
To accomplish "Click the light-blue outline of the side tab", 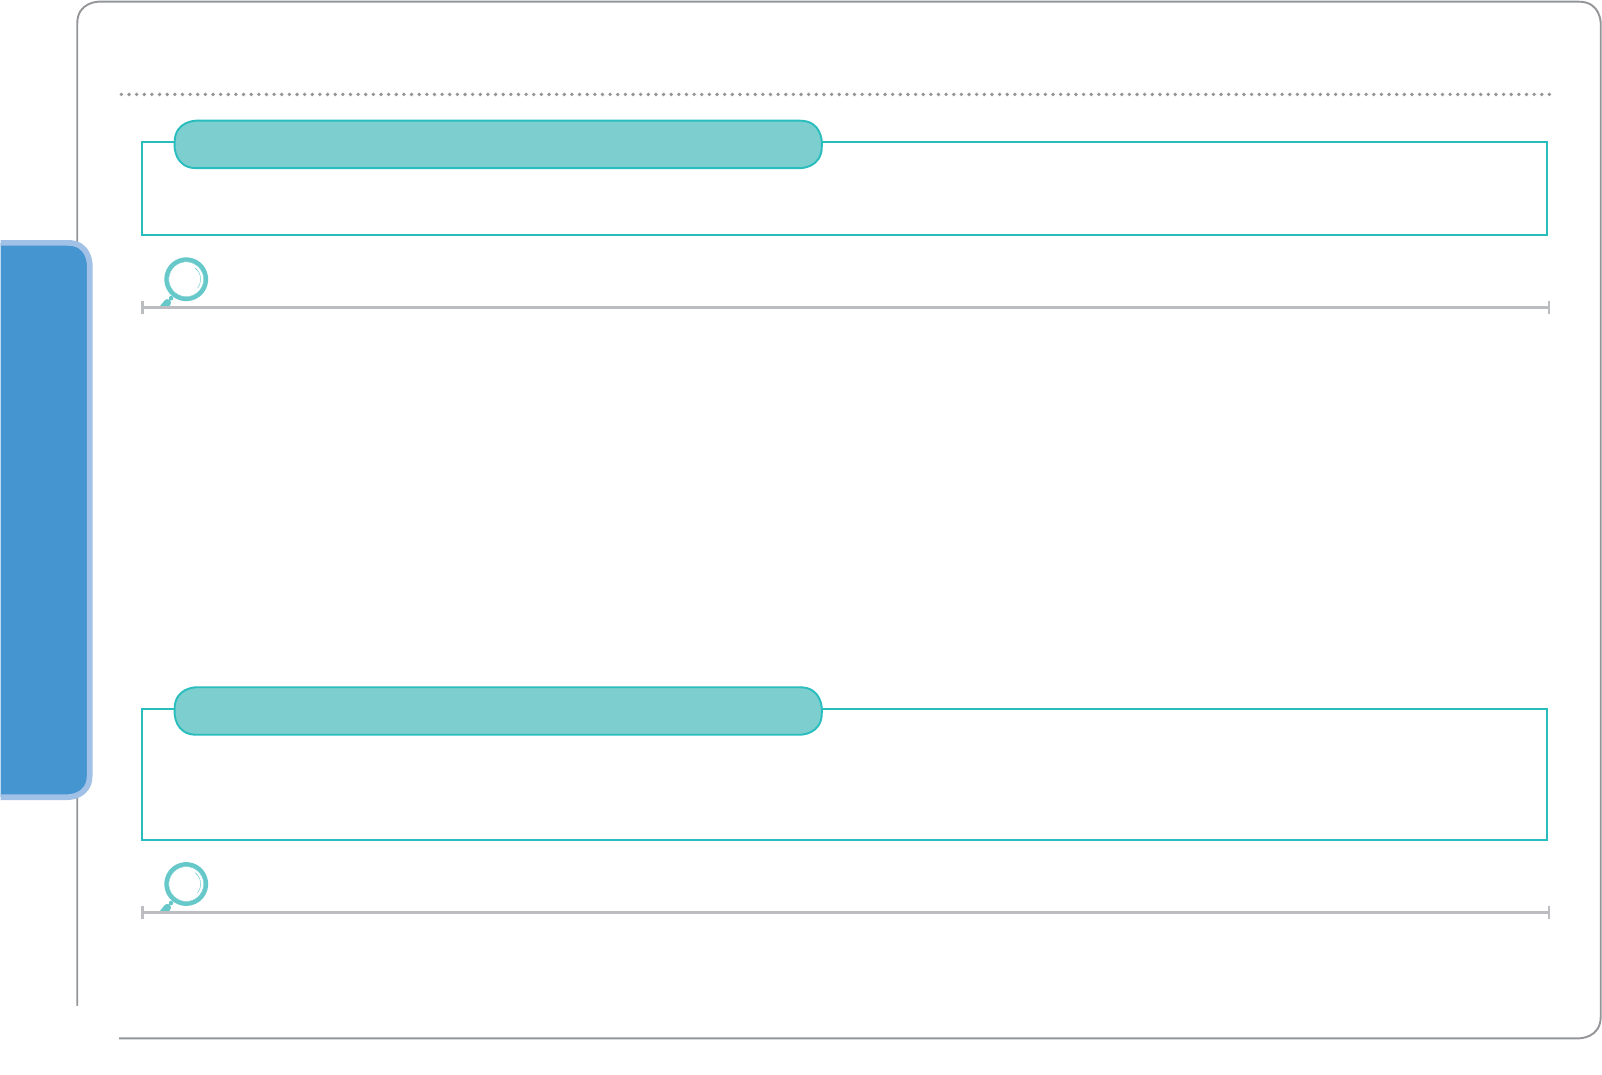I will (x=90, y=520).
